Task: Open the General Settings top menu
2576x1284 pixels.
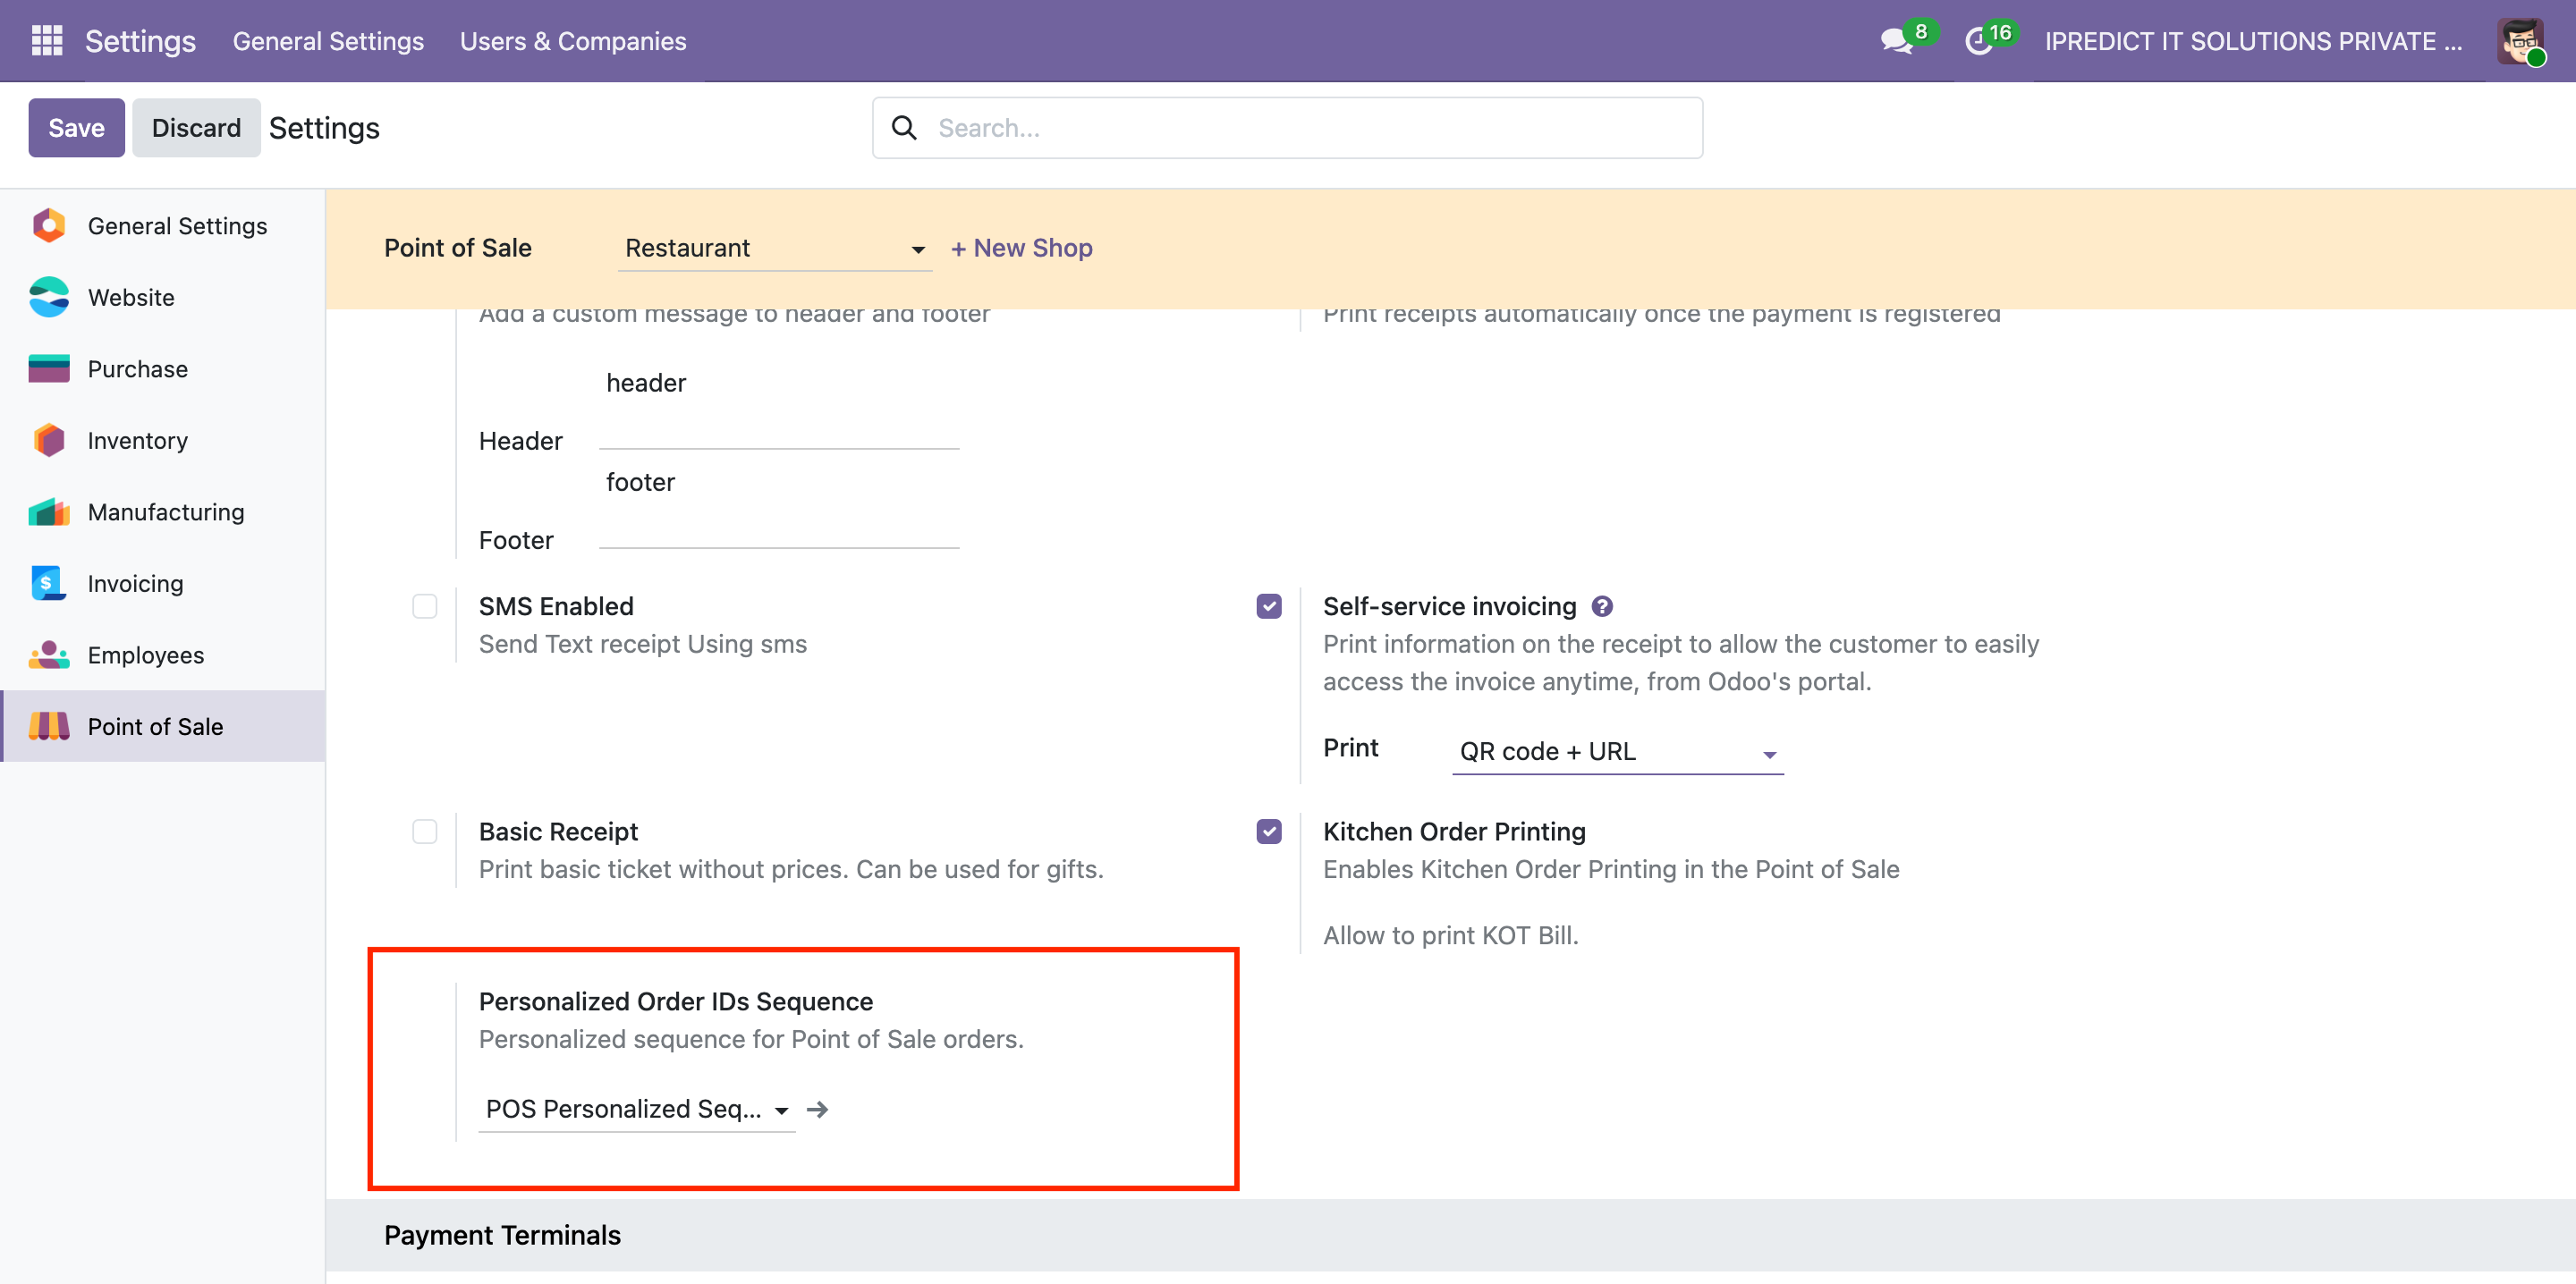Action: point(328,41)
